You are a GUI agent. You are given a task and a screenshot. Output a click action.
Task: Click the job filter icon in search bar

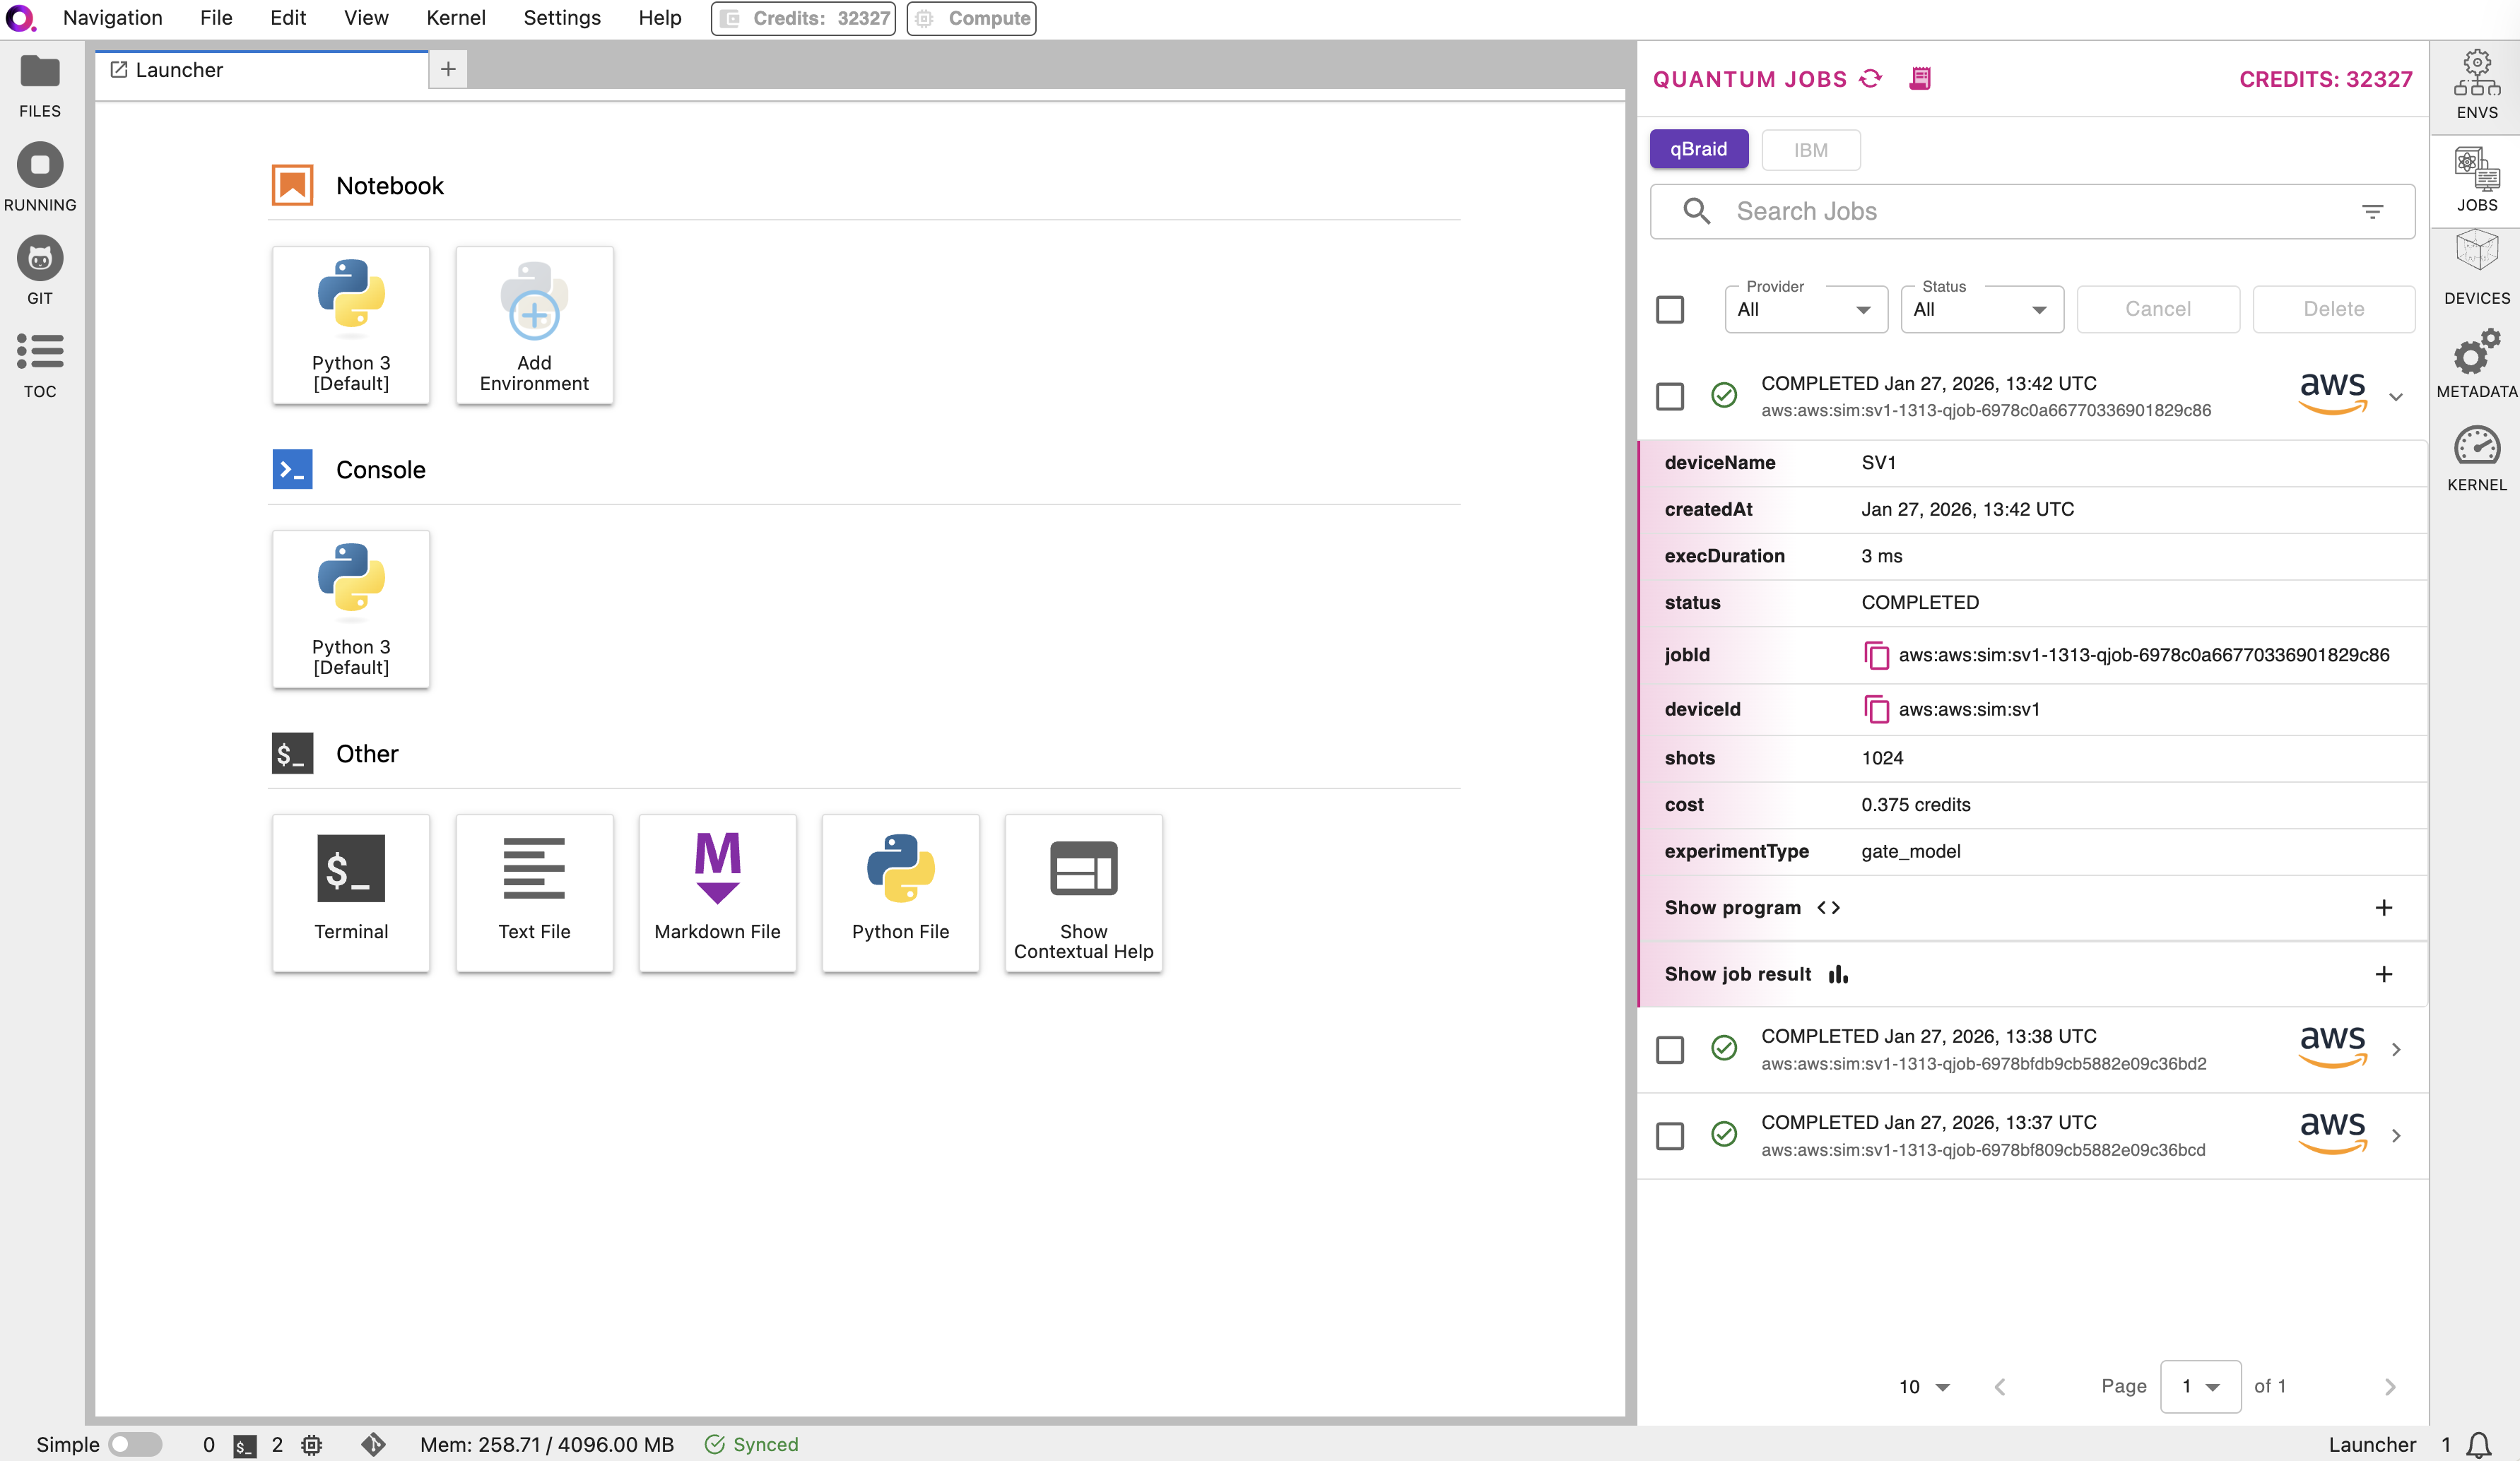(2372, 211)
